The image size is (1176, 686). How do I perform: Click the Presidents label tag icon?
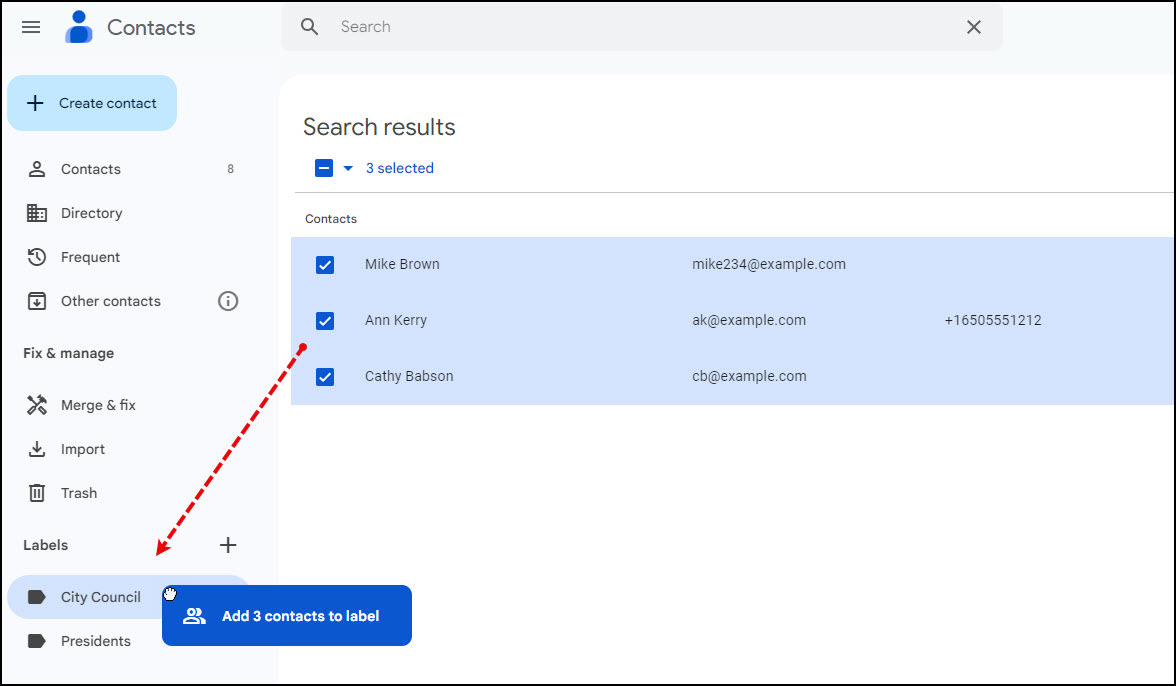pyautogui.click(x=36, y=640)
